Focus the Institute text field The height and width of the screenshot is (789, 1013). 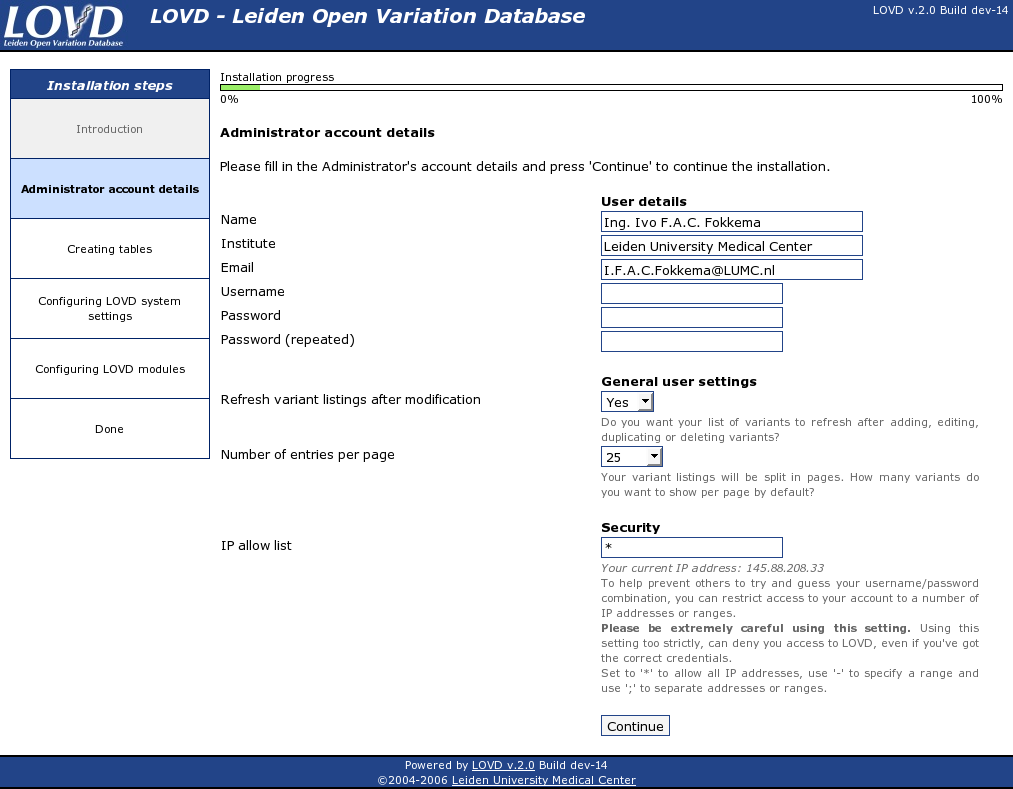click(731, 246)
